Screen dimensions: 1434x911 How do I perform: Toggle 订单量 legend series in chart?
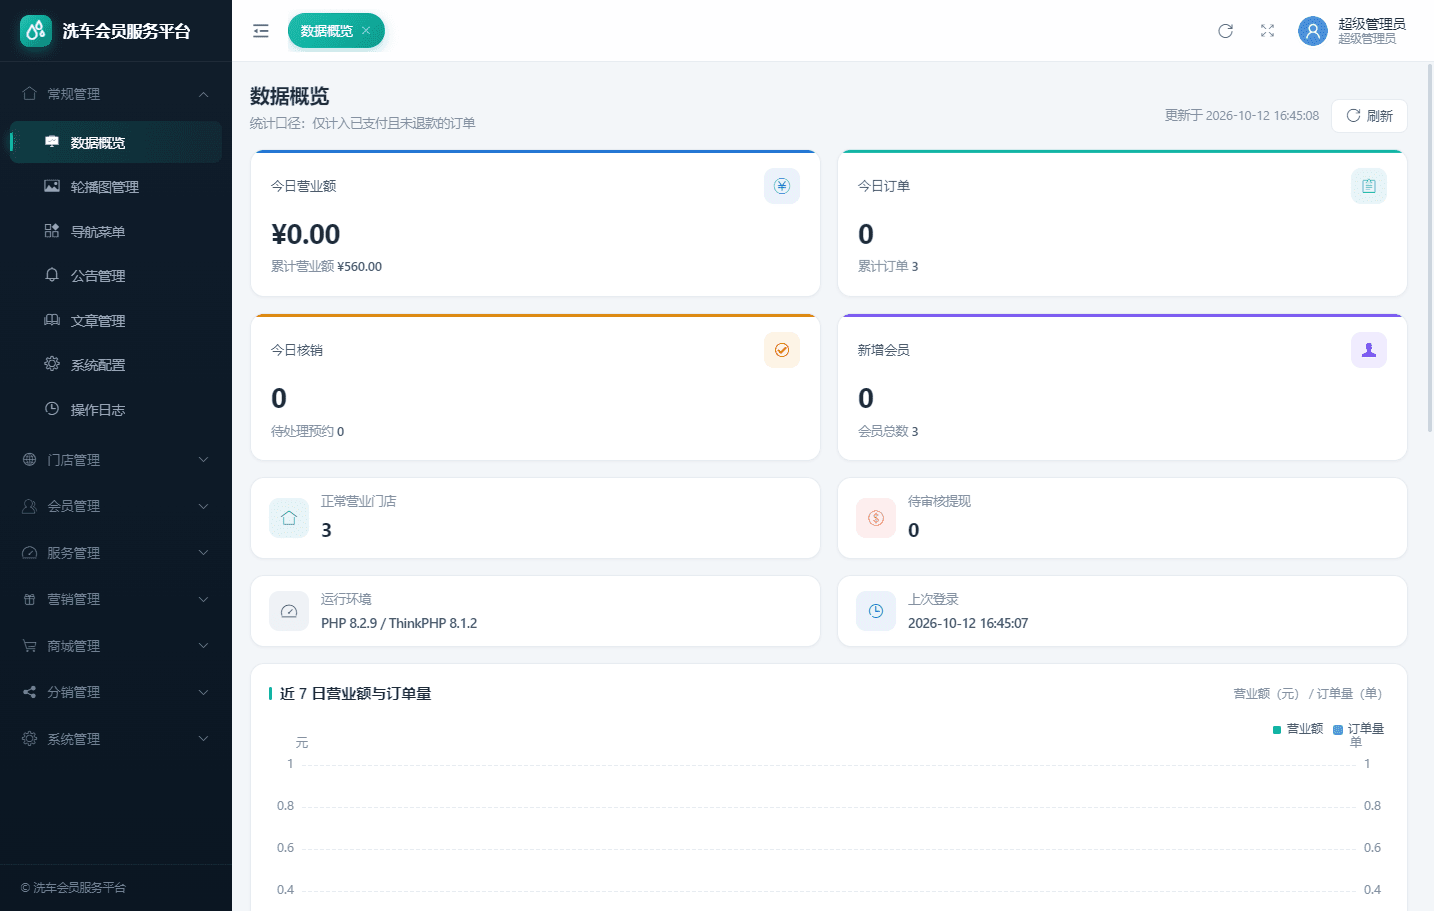1359,729
